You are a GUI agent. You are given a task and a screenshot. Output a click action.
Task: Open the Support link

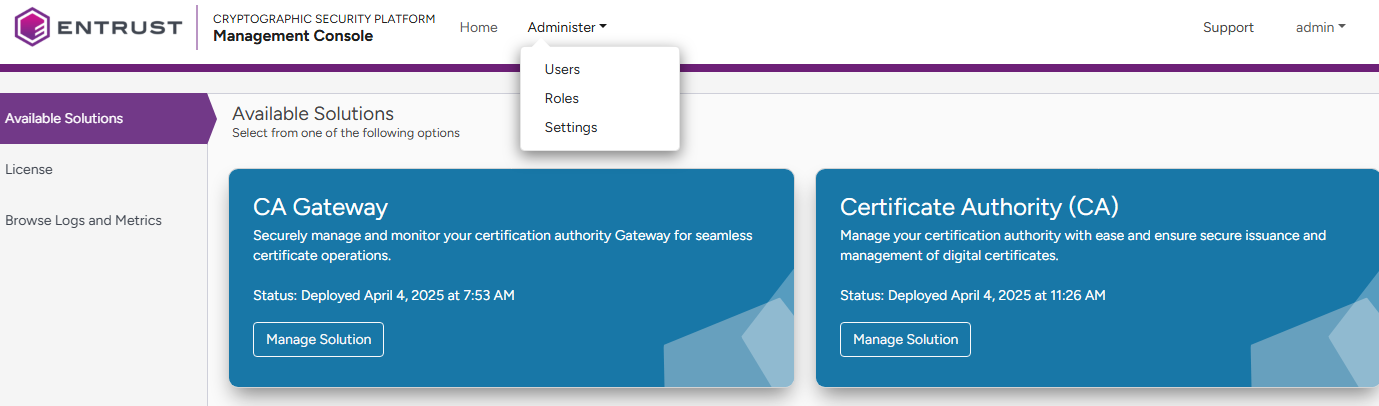pos(1228,28)
